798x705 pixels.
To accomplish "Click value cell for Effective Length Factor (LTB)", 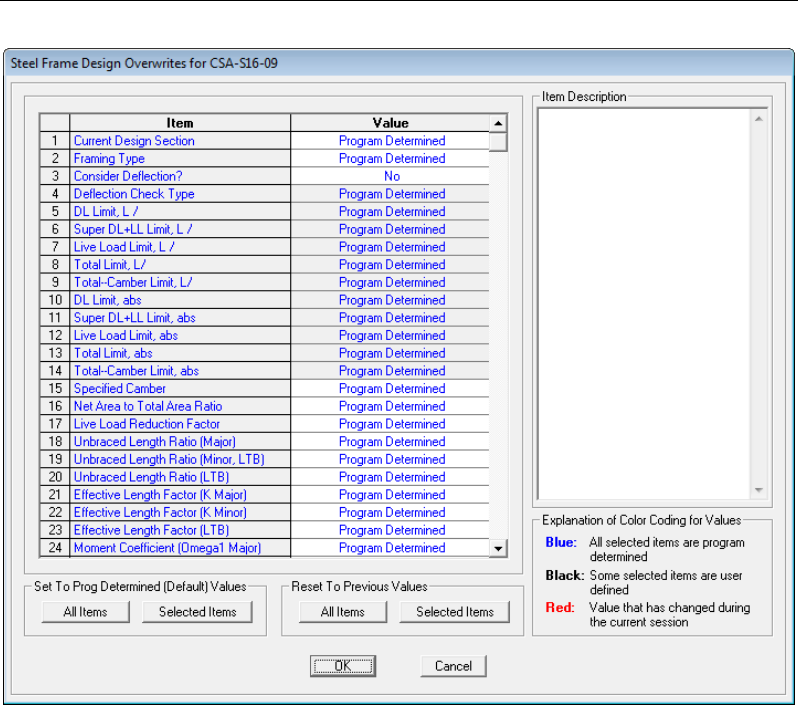I will (390, 530).
